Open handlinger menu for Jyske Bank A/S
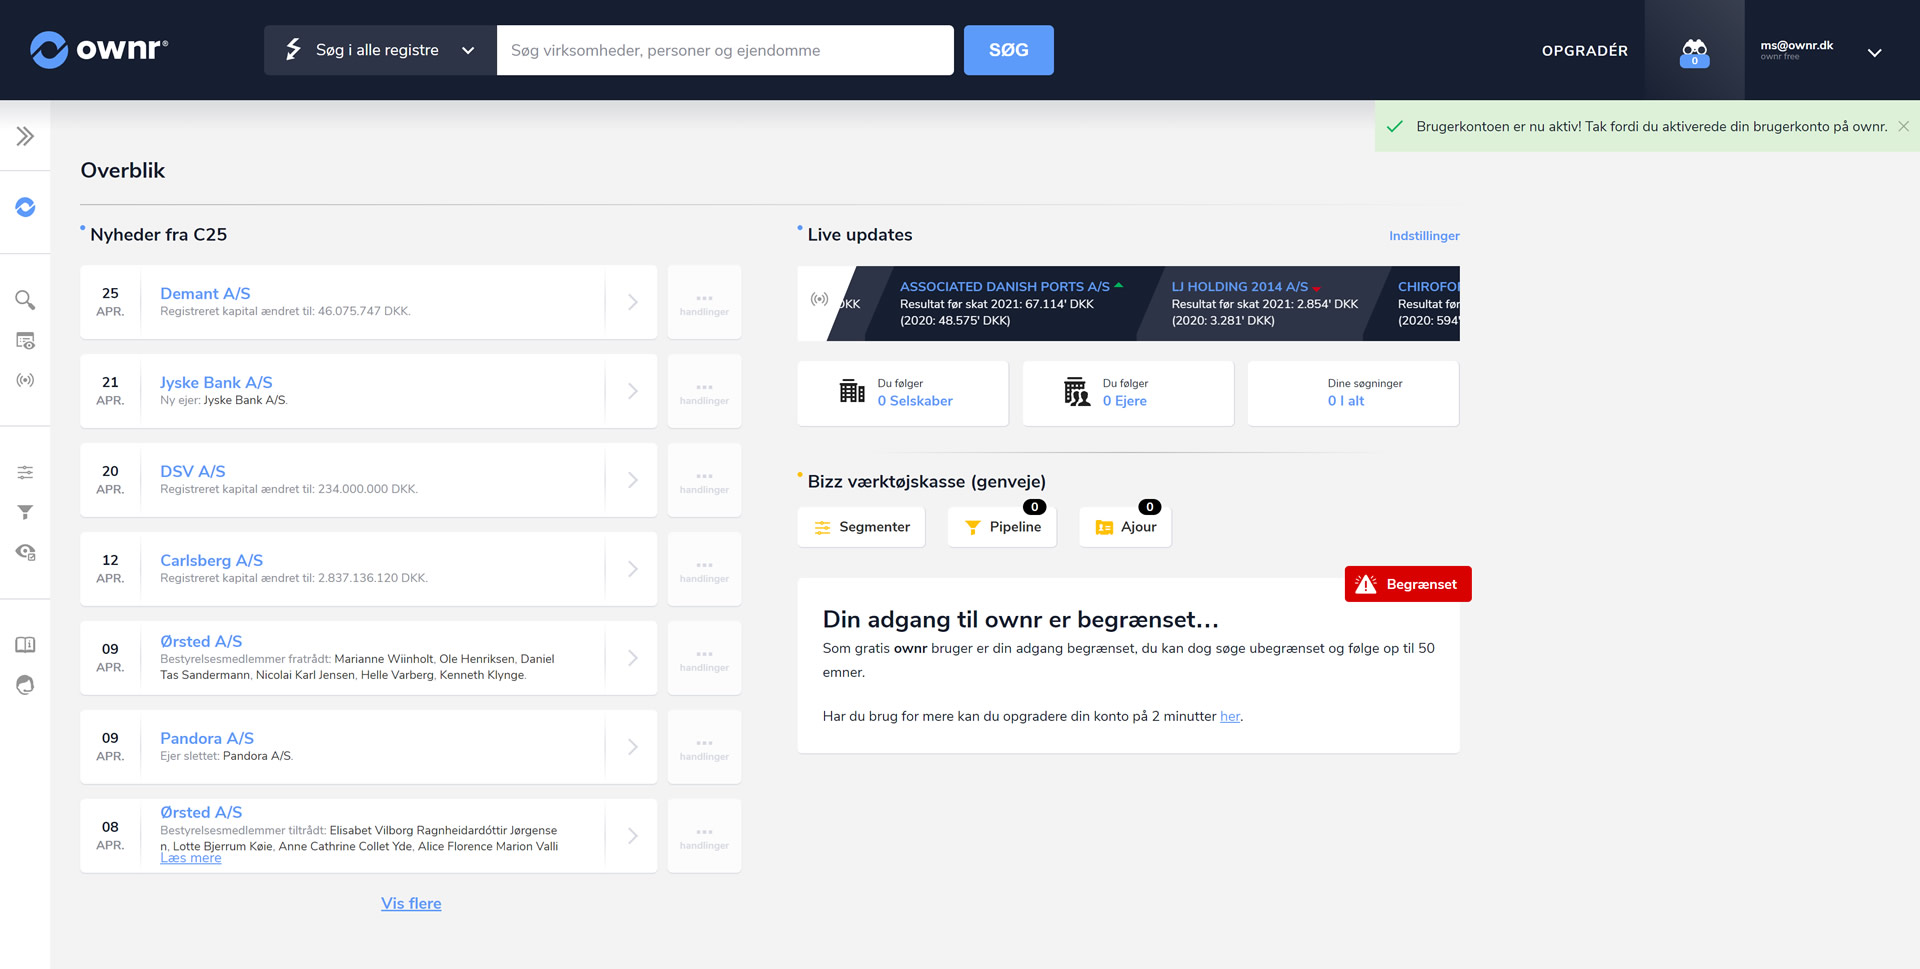This screenshot has width=1920, height=969. tap(704, 391)
